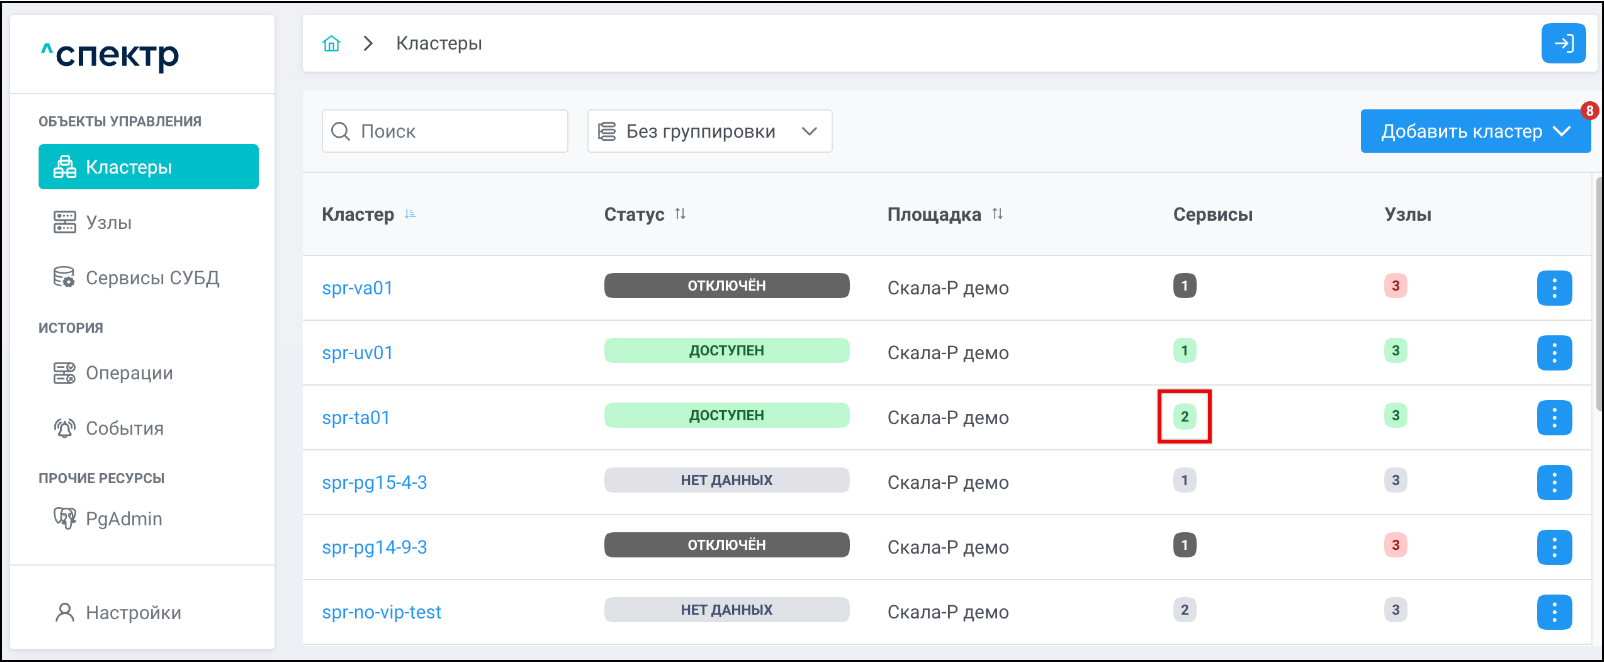Open three-dot menu for spr-no-vip-test row
1604x662 pixels.
[1553, 612]
